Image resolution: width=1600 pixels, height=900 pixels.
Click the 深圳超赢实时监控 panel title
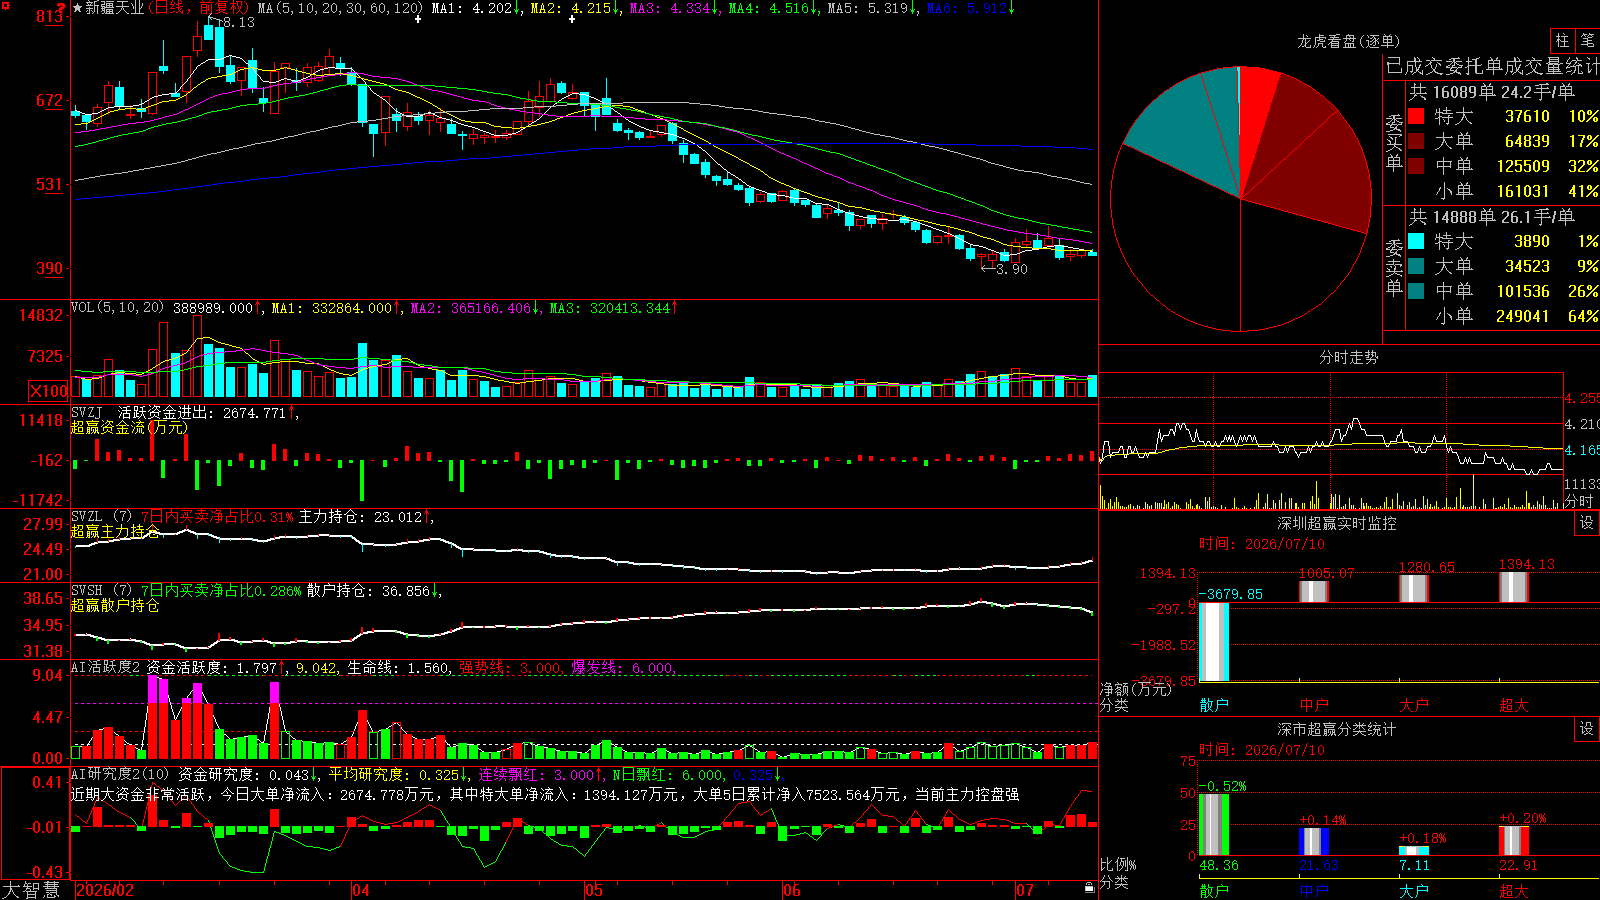[x=1336, y=523]
